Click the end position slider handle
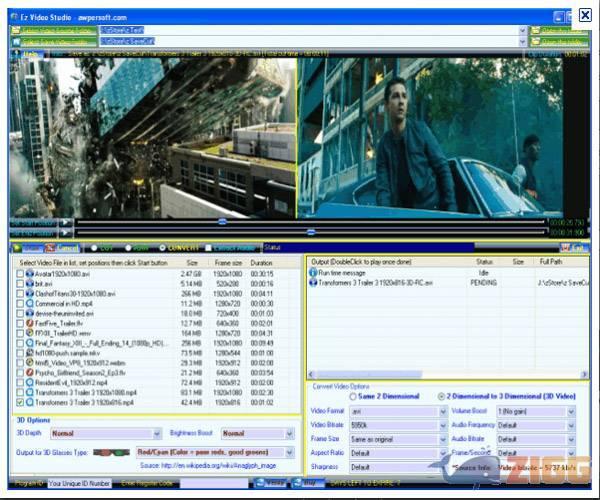Viewport: 600px width, 500px height. (x=311, y=232)
